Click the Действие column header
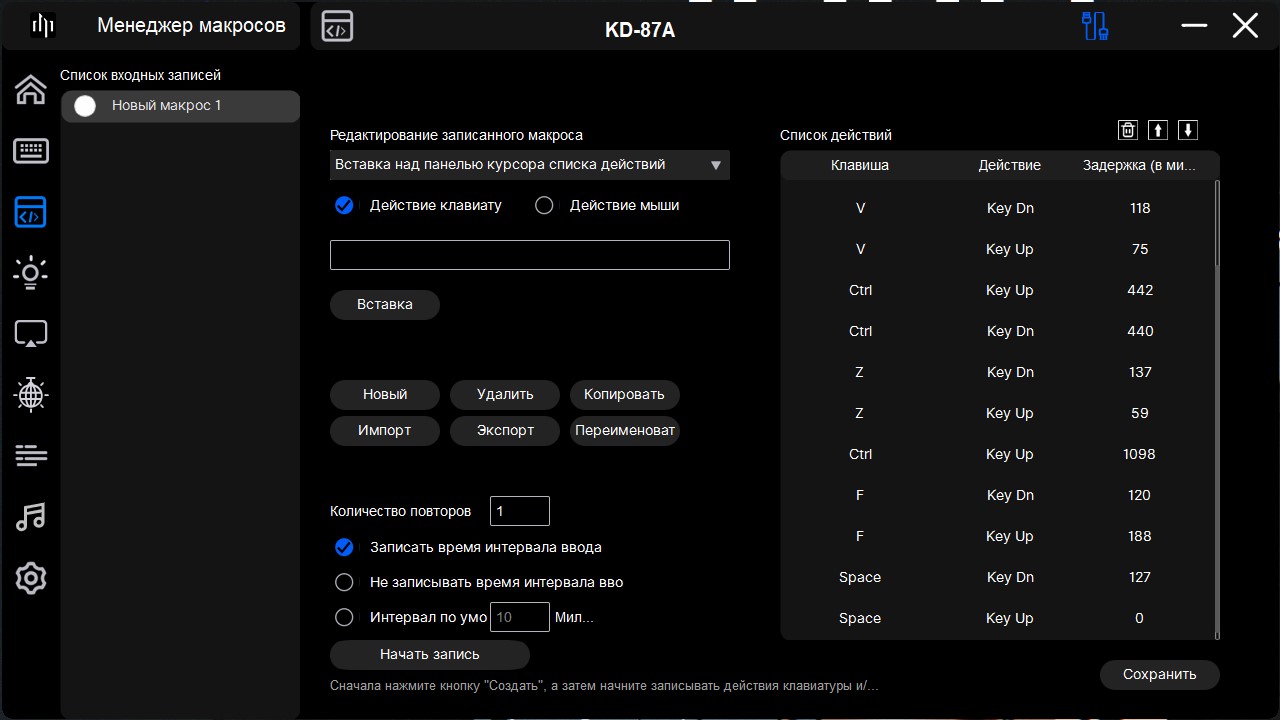1280x720 pixels. 1010,165
